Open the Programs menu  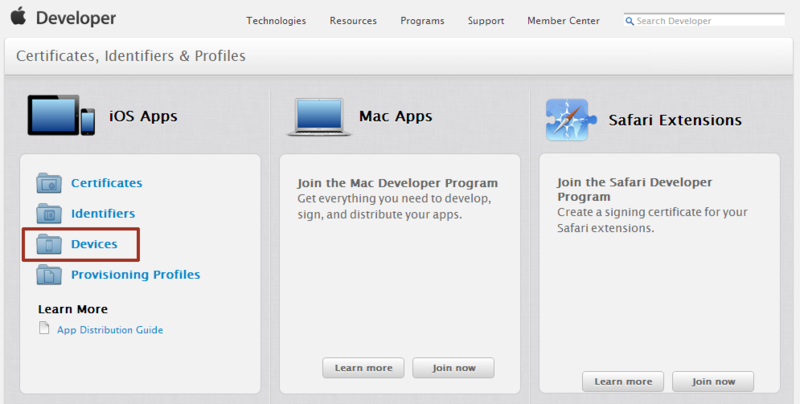tap(422, 21)
